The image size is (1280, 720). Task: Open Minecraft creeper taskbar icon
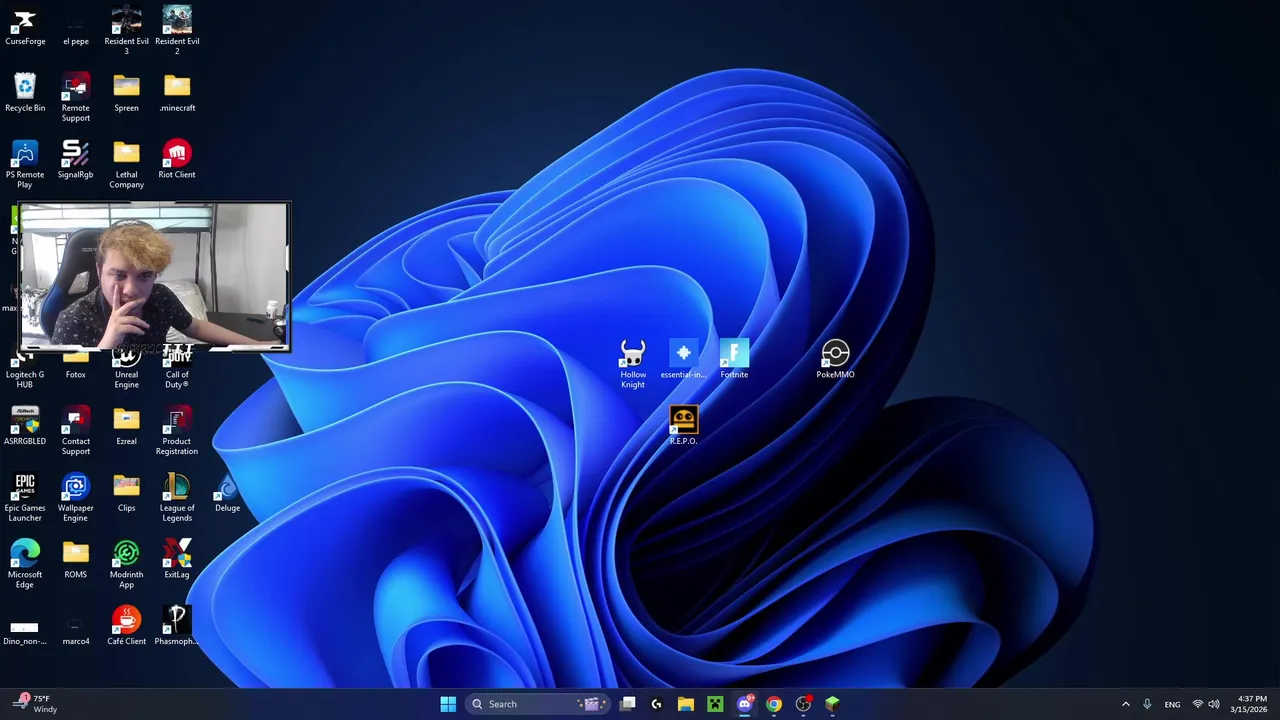tap(715, 704)
